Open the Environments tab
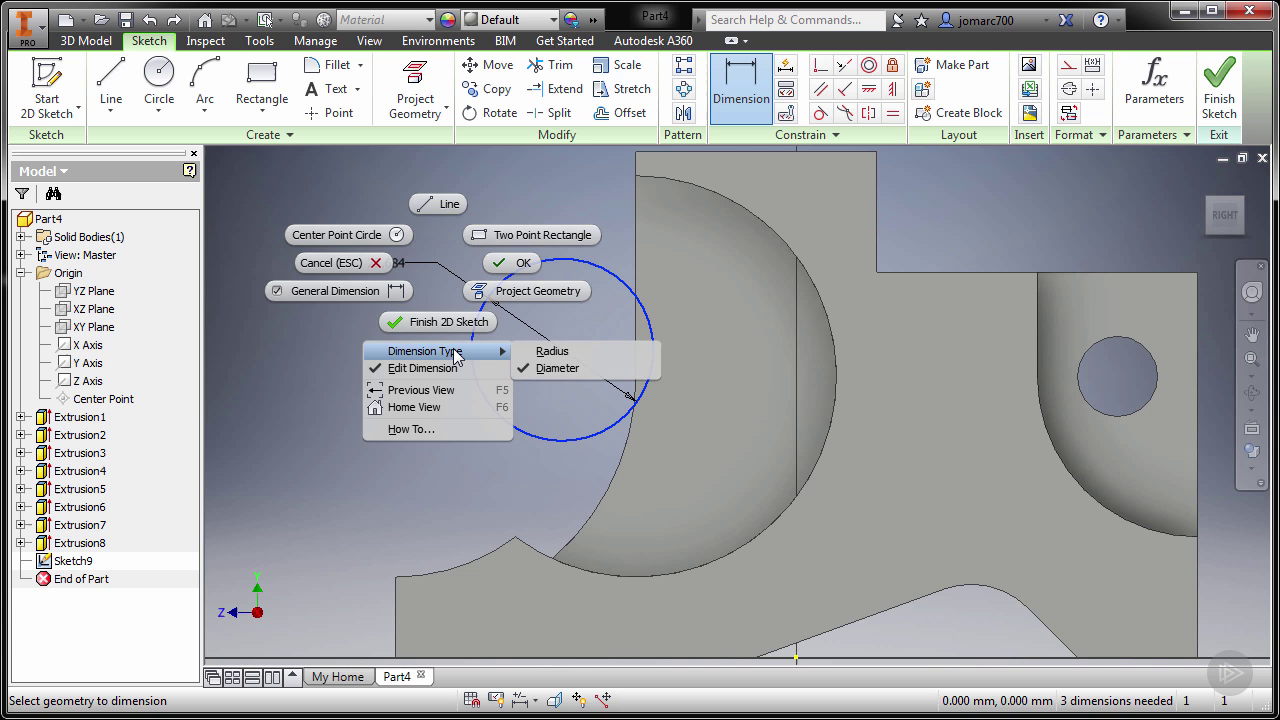 pos(438,41)
